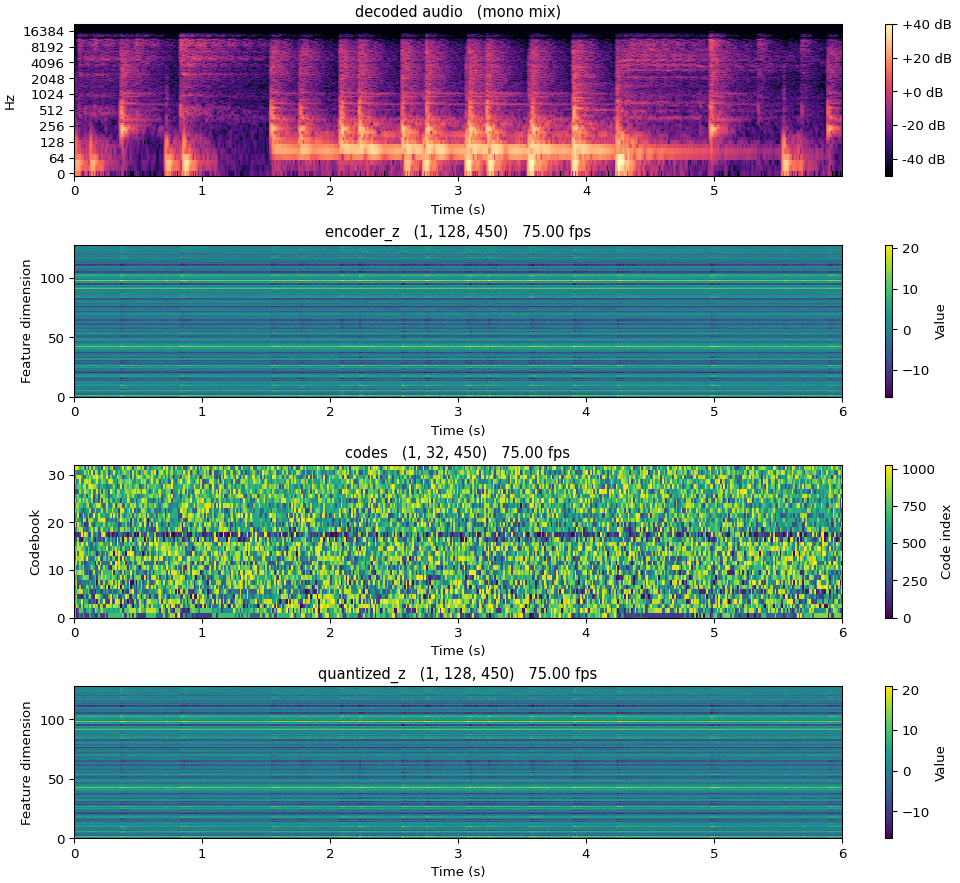Click the 512 Hz tick label
Image resolution: width=960 pixels, height=883 pixels.
(51, 111)
